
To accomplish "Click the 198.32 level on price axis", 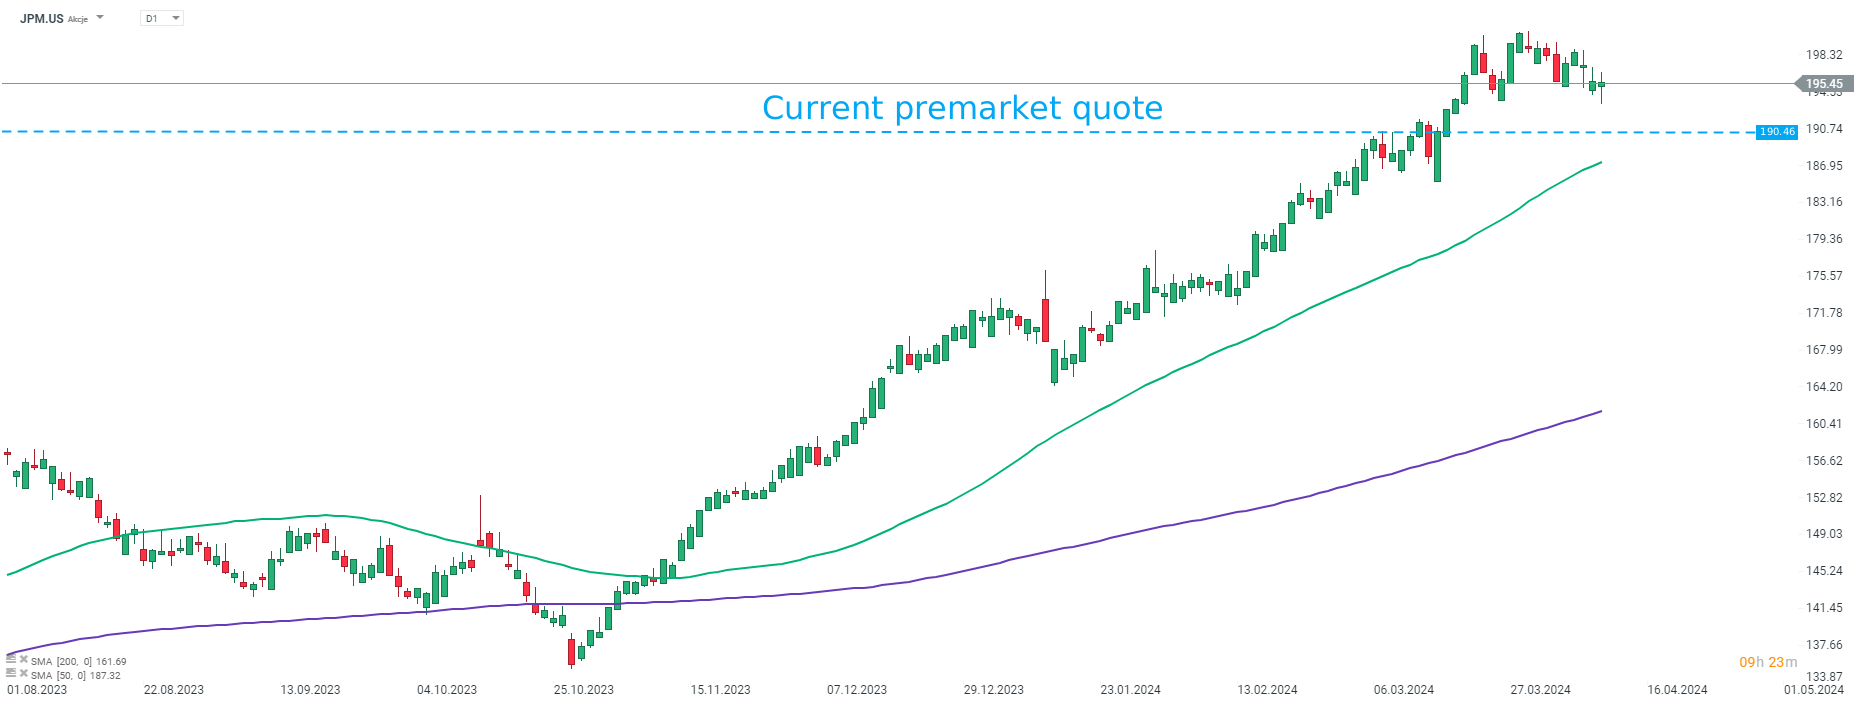I will point(1824,55).
